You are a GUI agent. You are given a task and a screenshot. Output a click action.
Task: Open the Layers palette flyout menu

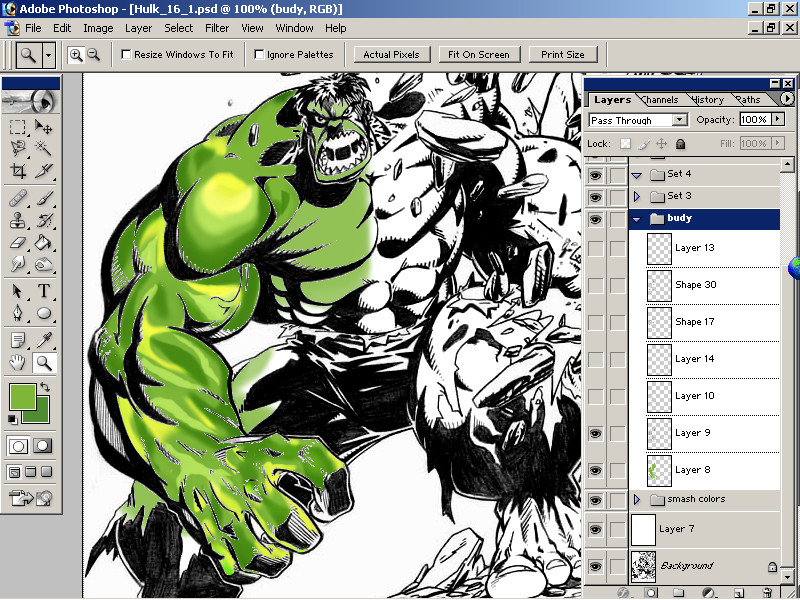pyautogui.click(x=787, y=98)
